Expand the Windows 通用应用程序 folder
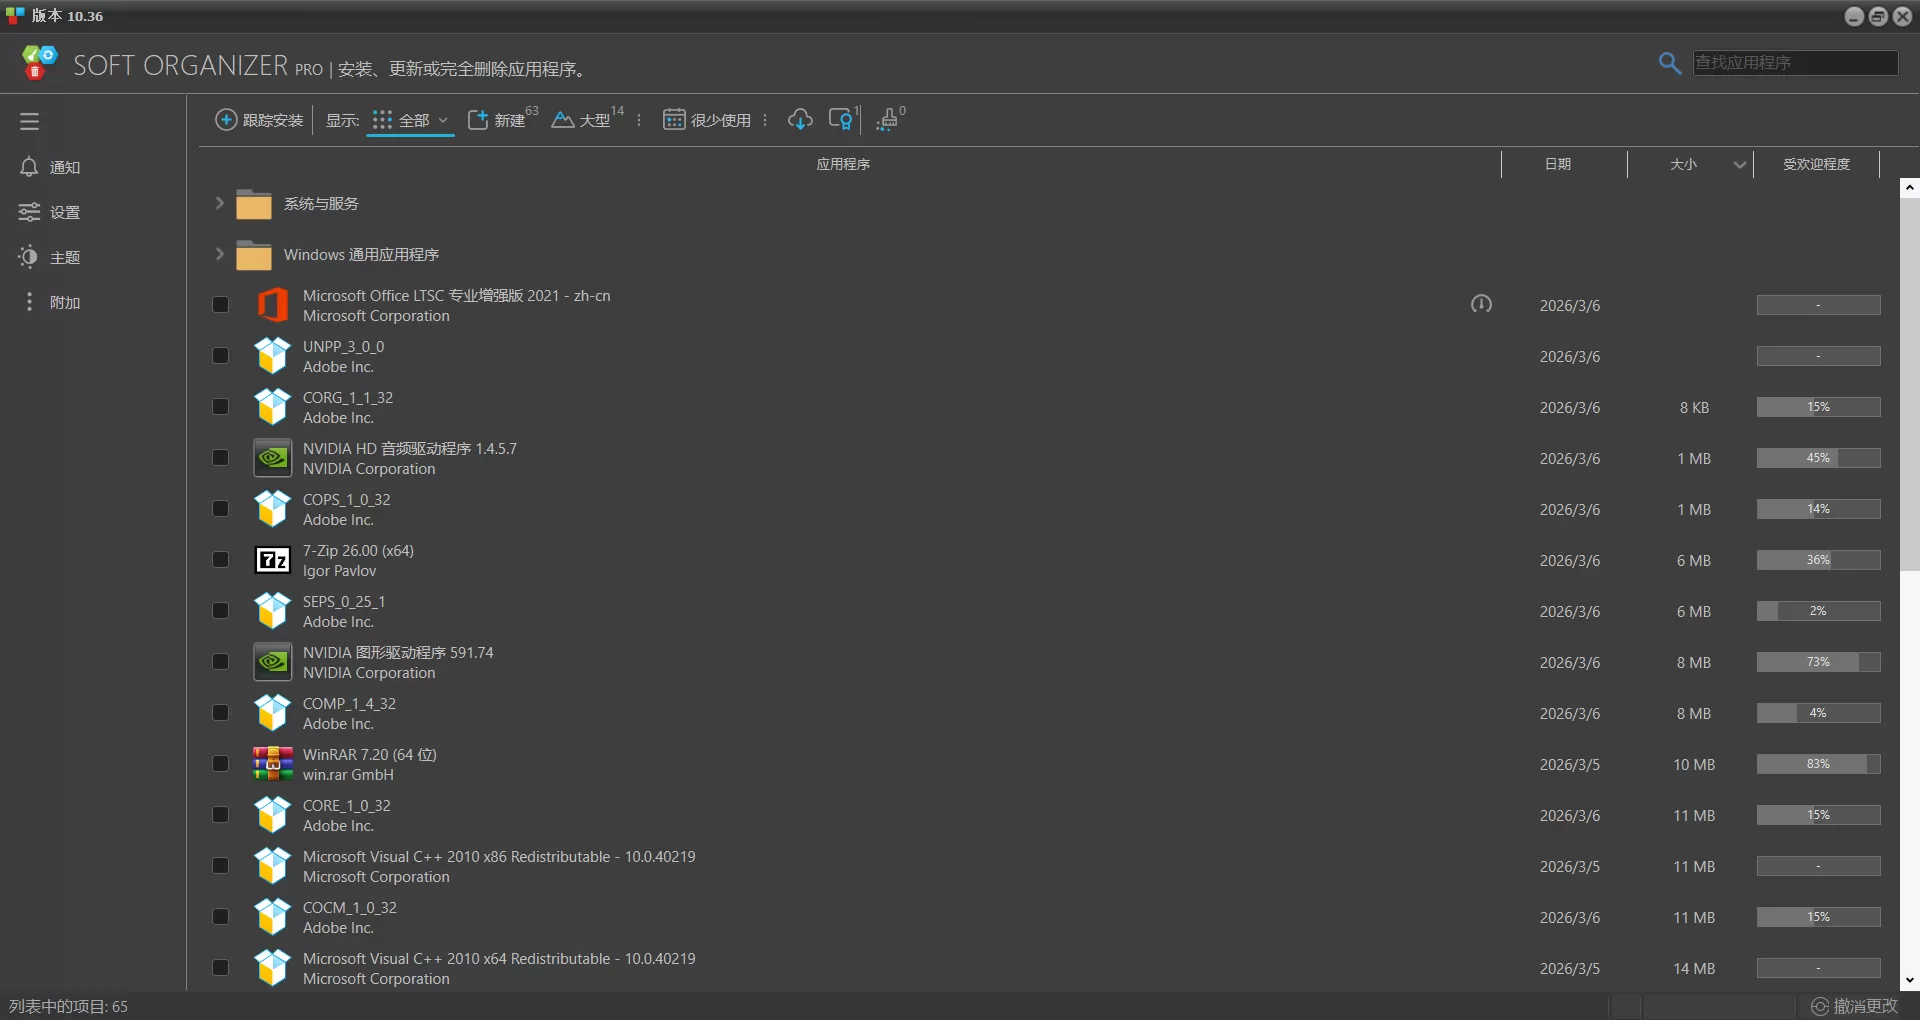This screenshot has width=1920, height=1020. (x=219, y=254)
